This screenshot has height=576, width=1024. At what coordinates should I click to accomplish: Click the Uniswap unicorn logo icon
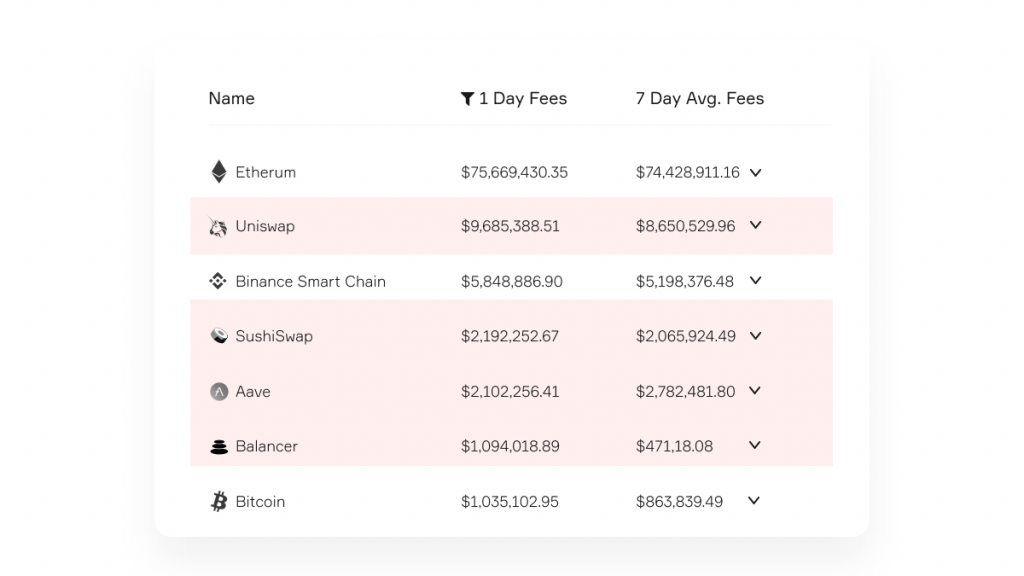pyautogui.click(x=217, y=227)
